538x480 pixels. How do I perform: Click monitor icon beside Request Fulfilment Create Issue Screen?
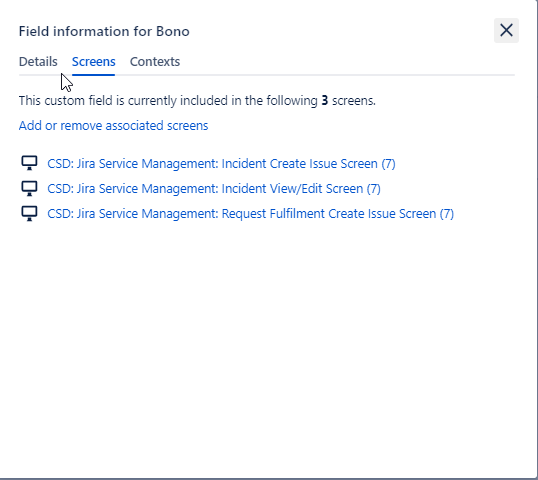[x=30, y=213]
